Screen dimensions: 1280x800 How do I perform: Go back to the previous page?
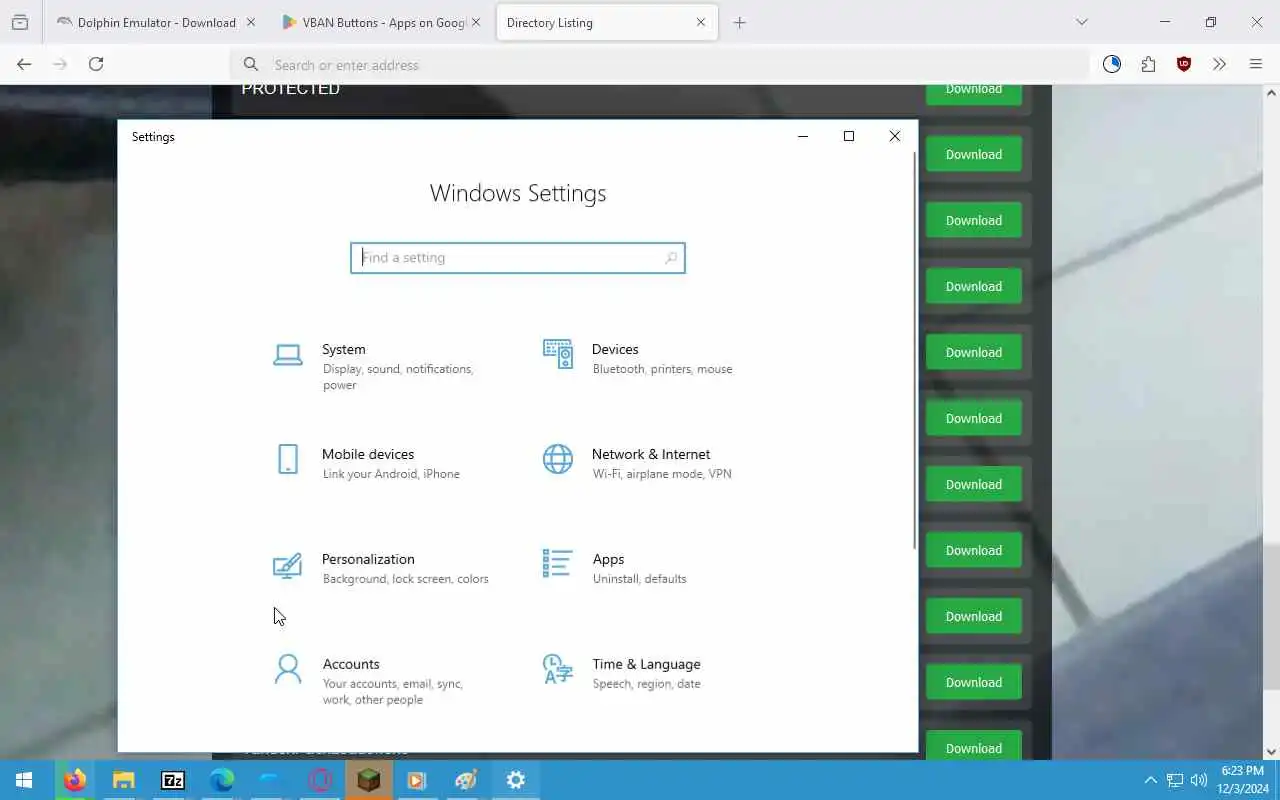tap(24, 64)
